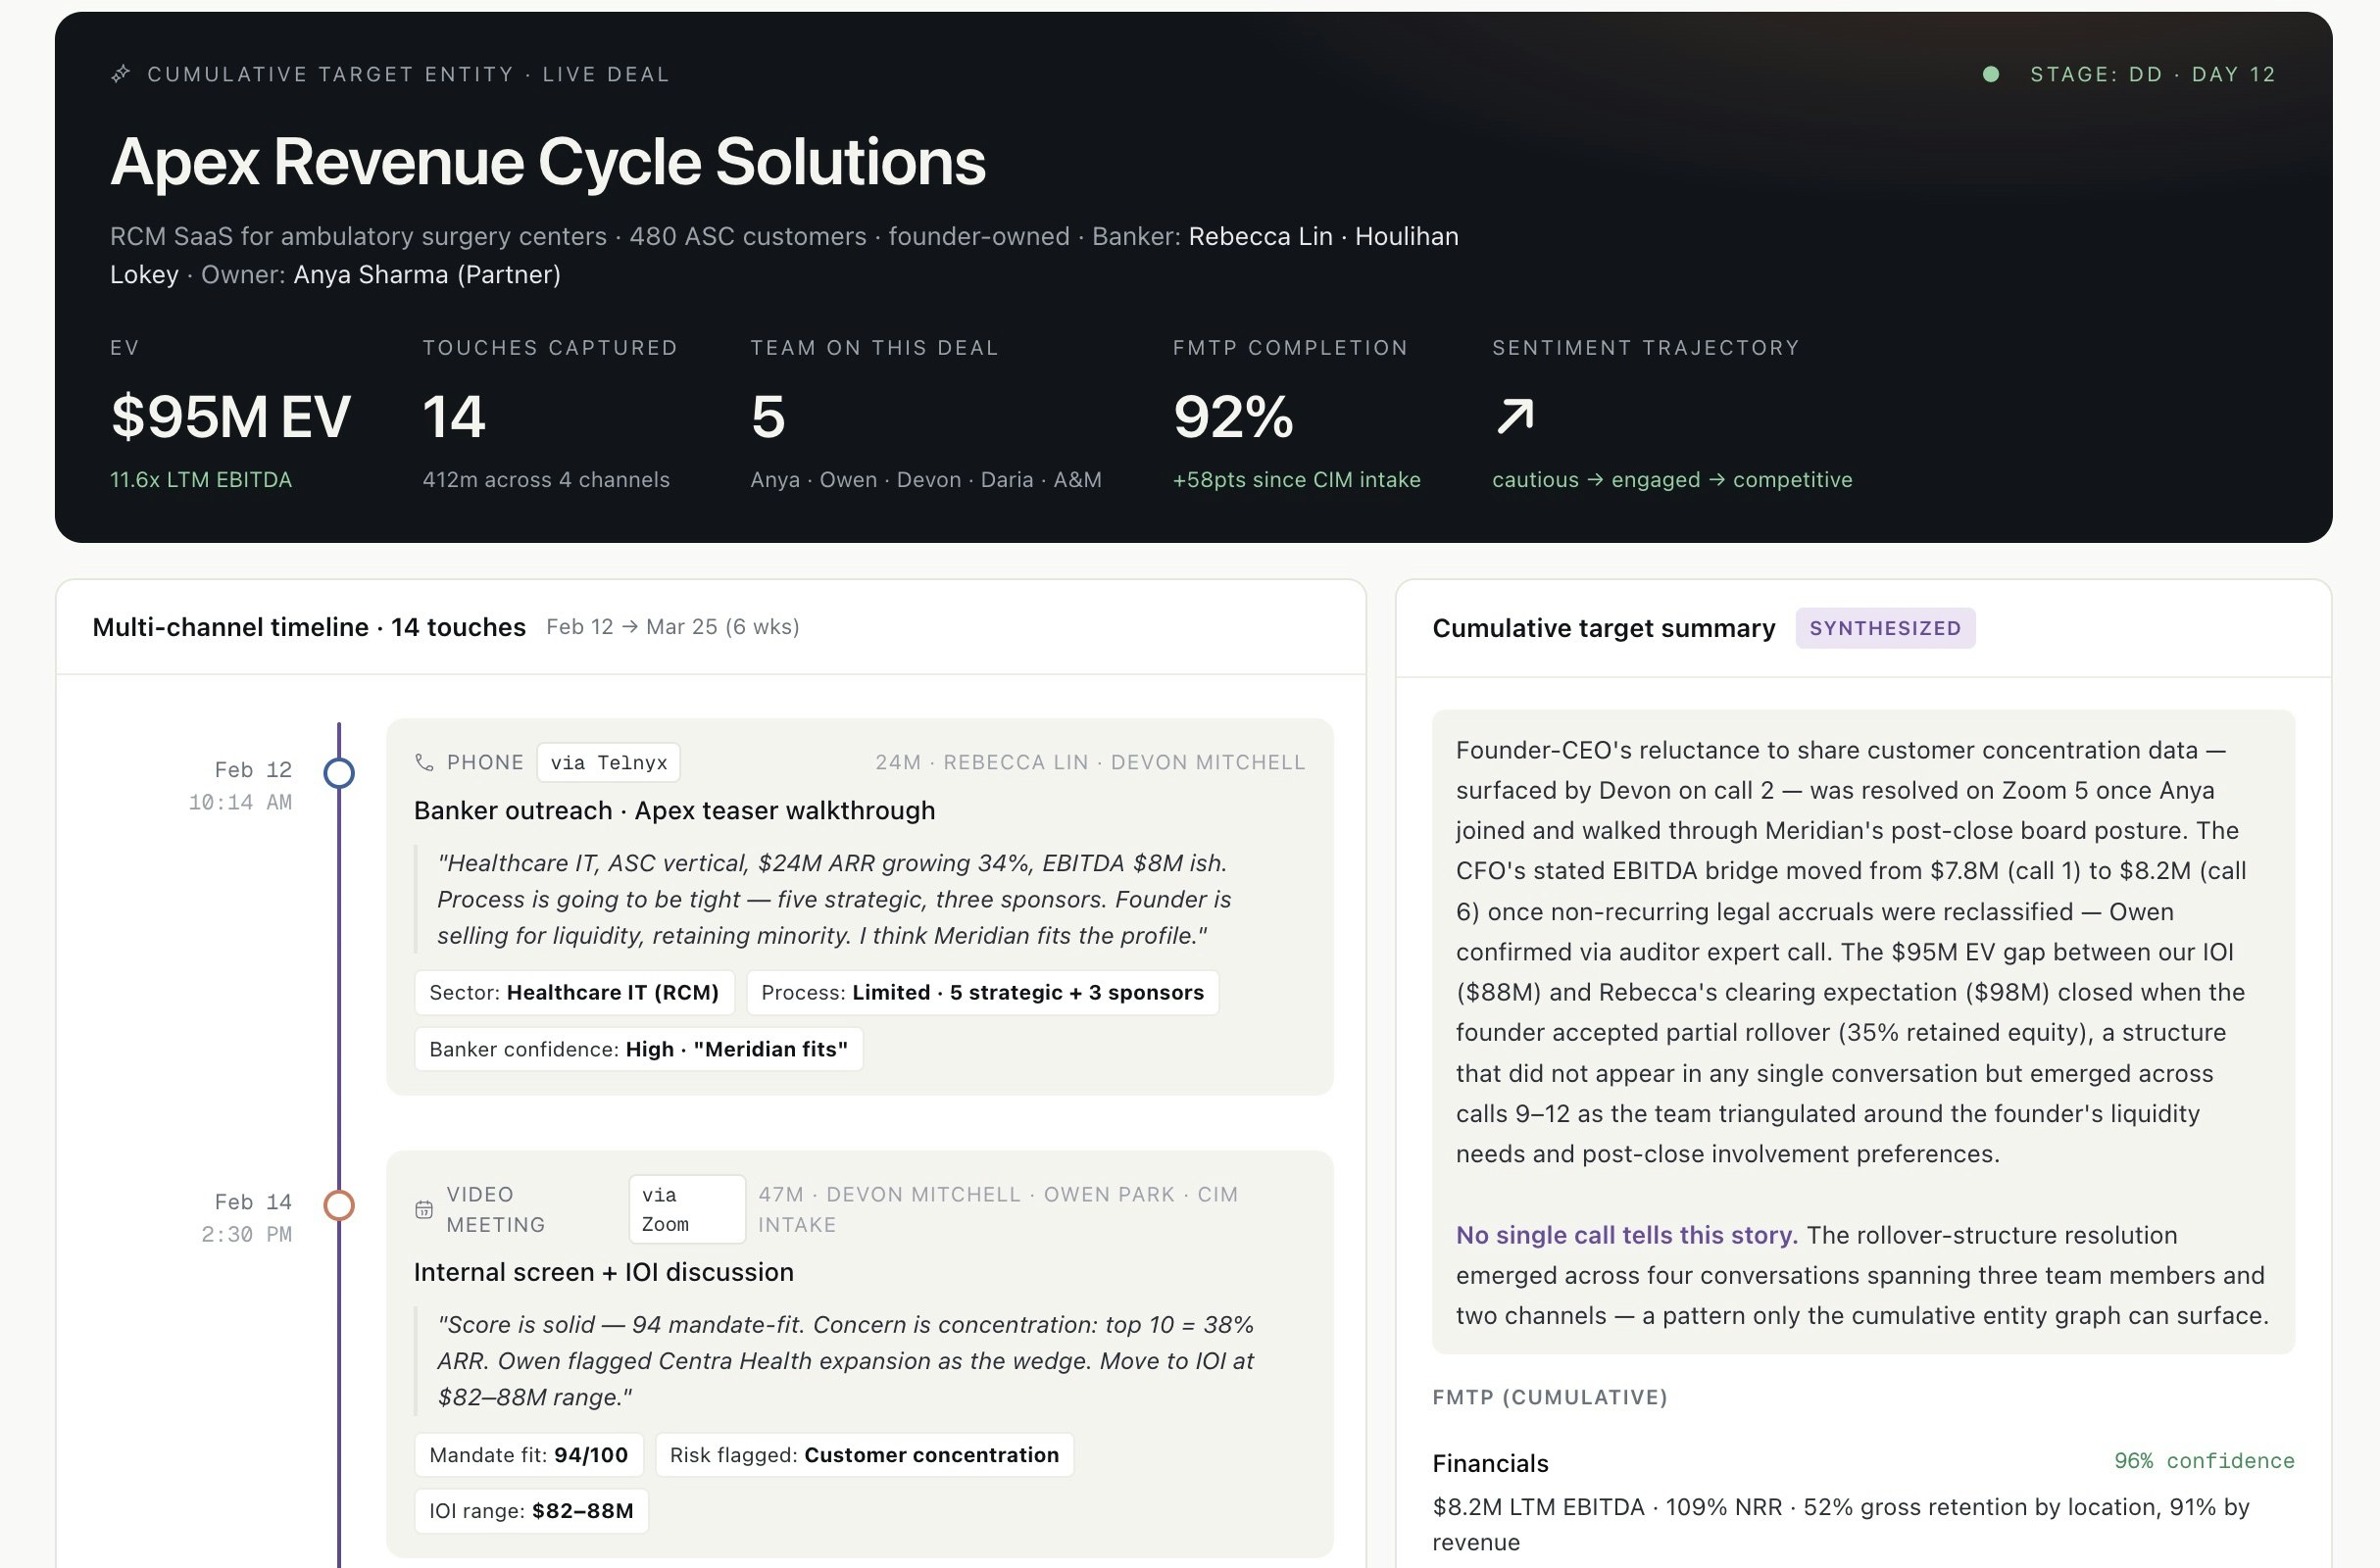Click the Healthcare IT teaser quote text
This screenshot has height=1568, width=2380.
[x=834, y=899]
